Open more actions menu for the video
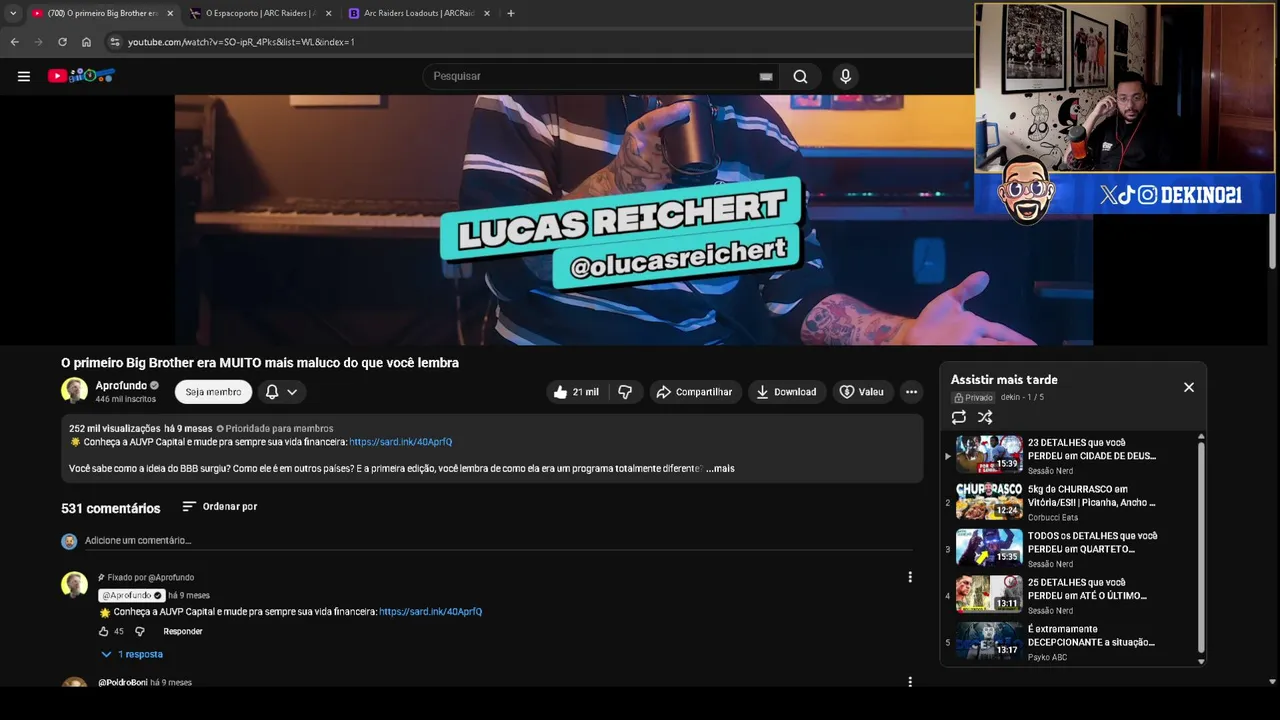1280x720 pixels. coord(911,392)
